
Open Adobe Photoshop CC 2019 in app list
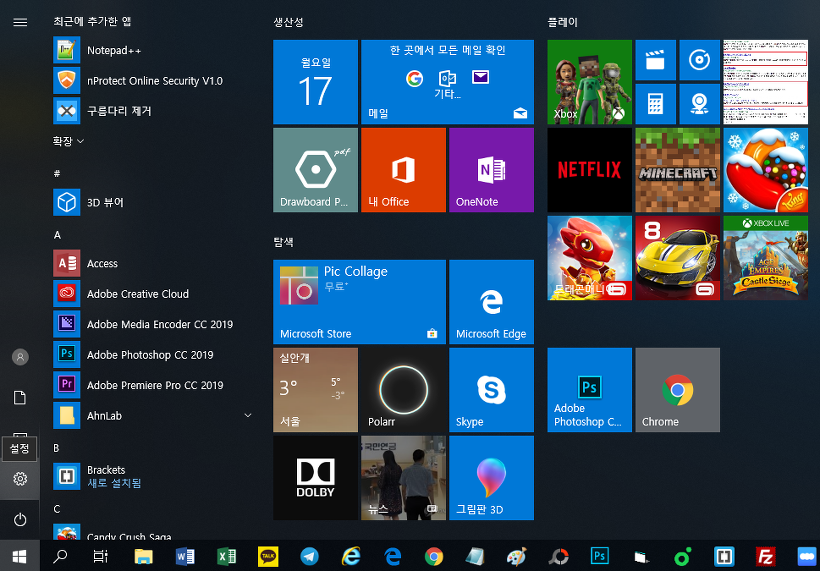point(152,355)
